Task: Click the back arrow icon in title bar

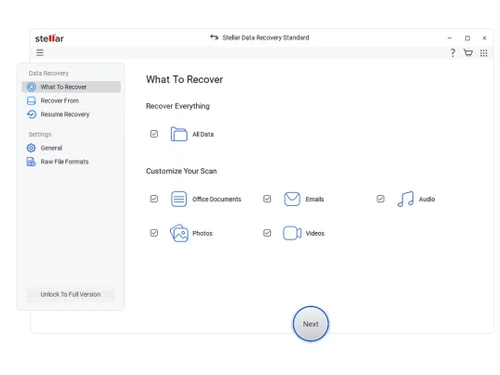Action: coord(214,37)
